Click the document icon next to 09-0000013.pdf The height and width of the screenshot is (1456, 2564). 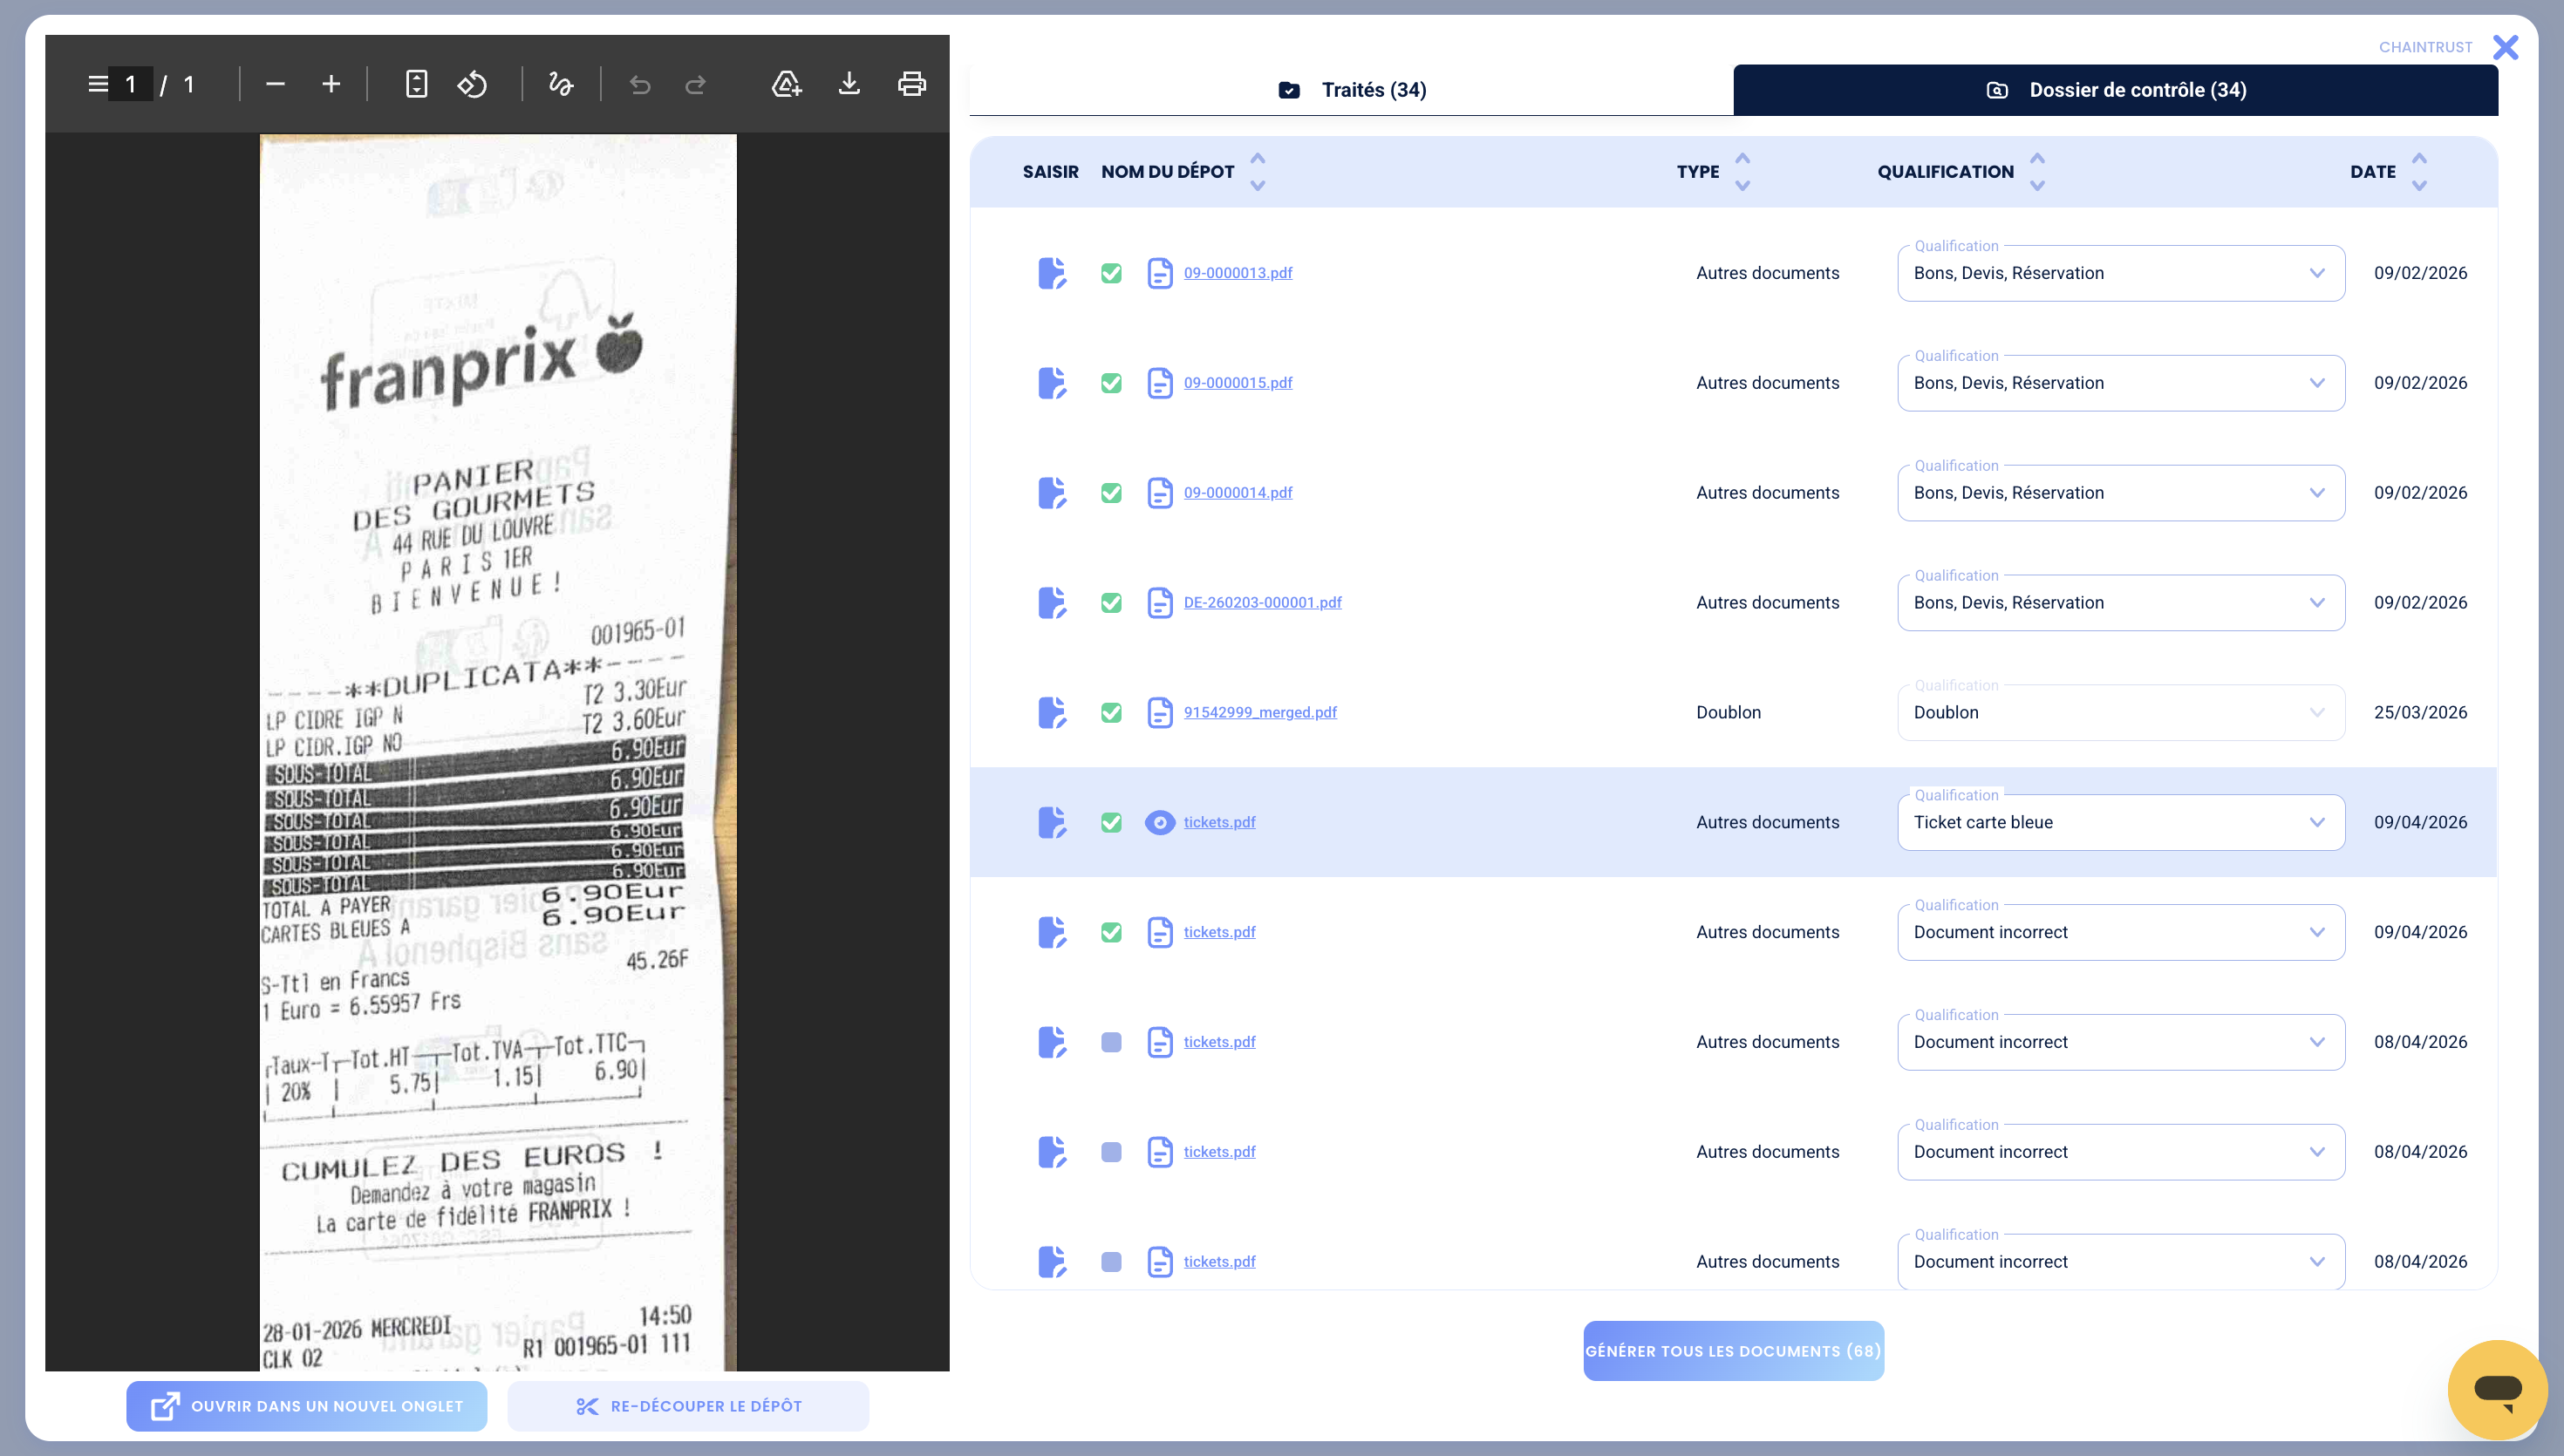click(x=1159, y=273)
